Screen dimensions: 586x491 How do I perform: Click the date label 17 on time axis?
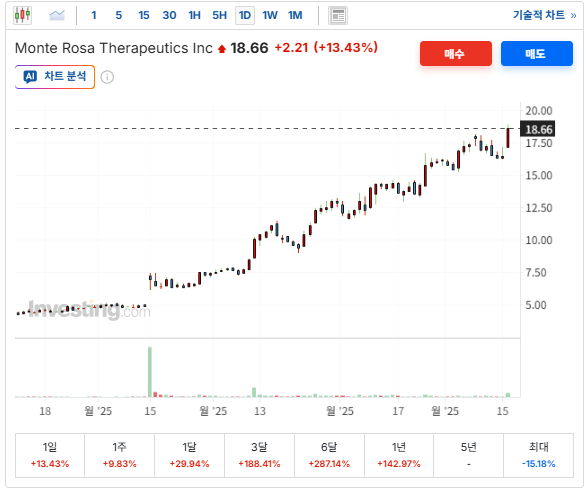point(398,411)
